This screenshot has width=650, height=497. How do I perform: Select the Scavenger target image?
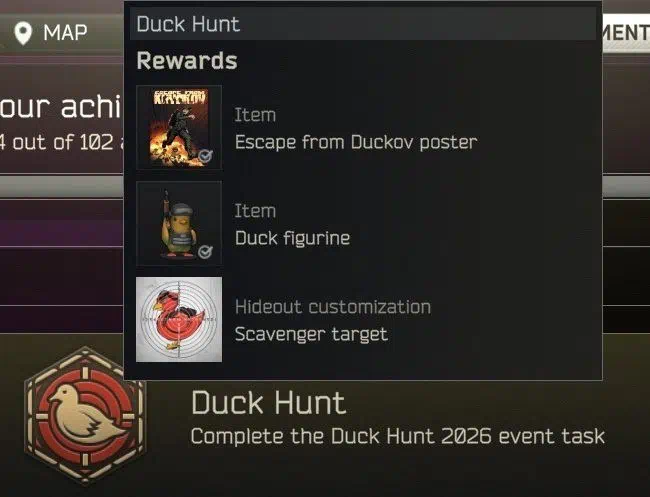[x=179, y=320]
